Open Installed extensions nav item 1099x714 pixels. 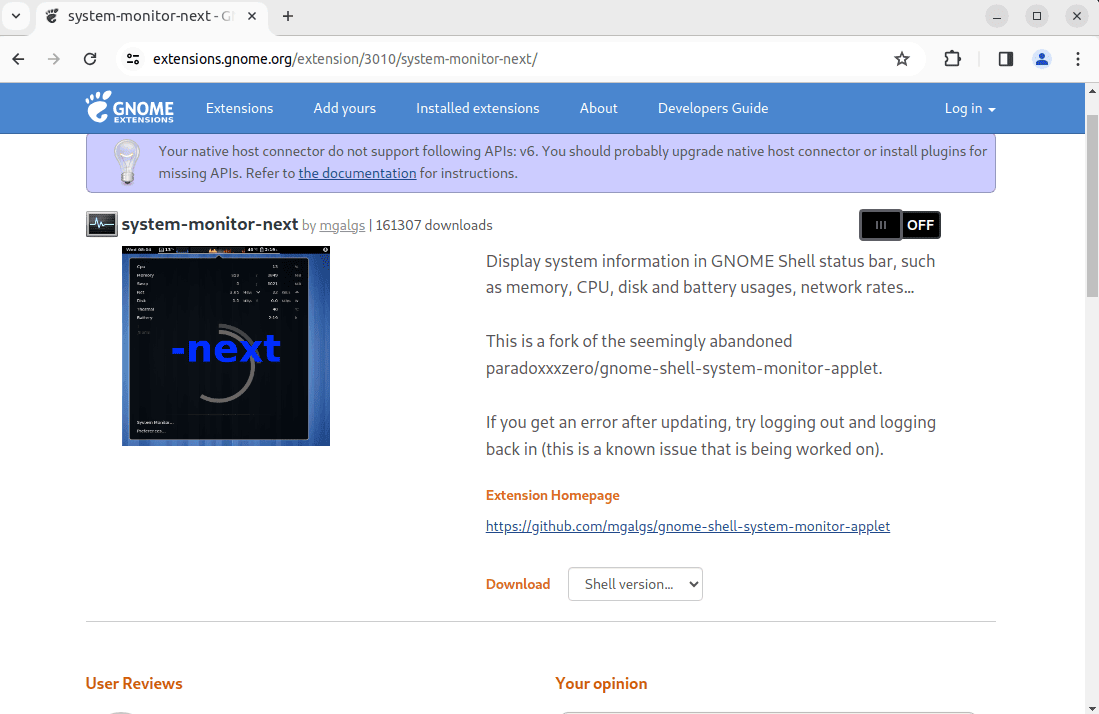[x=478, y=108]
